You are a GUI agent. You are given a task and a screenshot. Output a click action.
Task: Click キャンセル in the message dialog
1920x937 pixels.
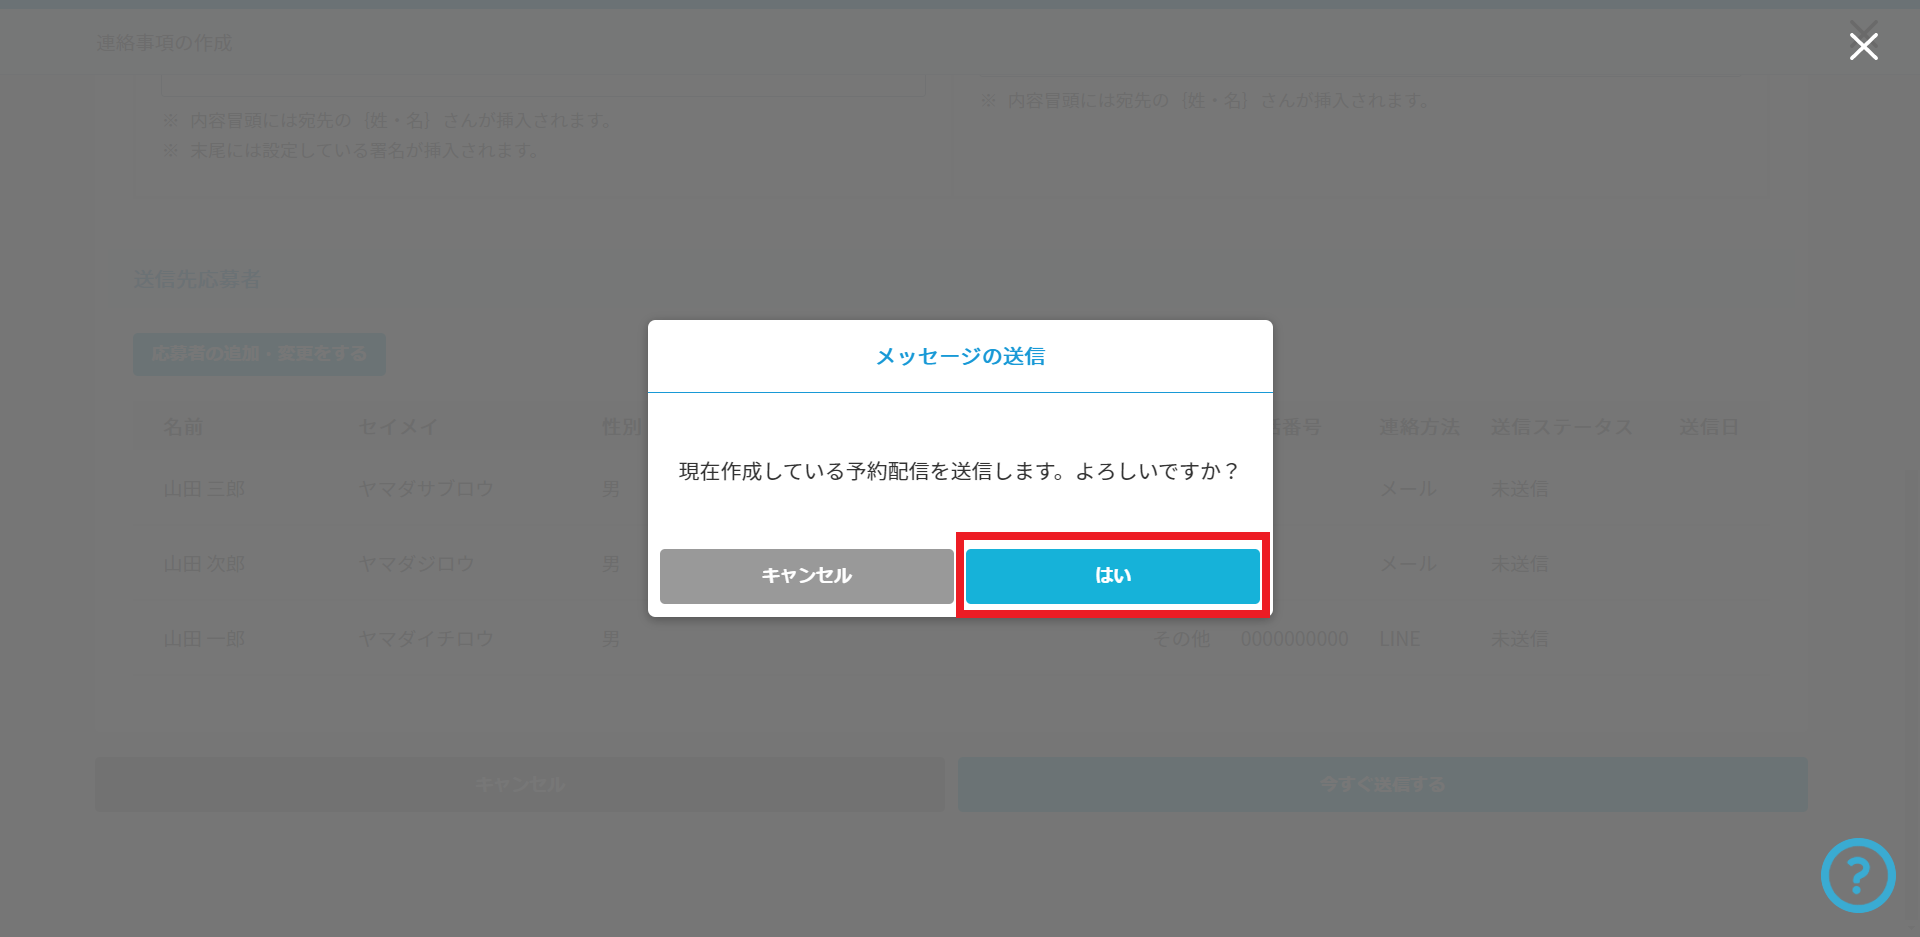click(x=806, y=576)
